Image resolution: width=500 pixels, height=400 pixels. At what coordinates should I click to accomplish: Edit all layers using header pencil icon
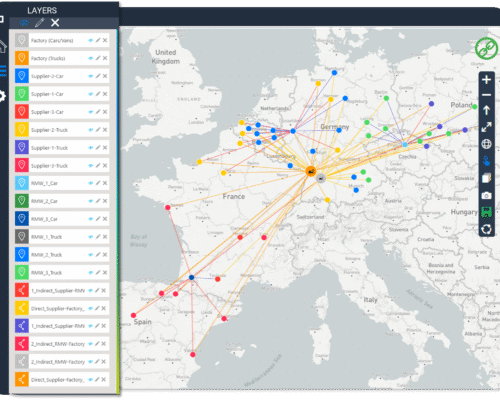[39, 23]
